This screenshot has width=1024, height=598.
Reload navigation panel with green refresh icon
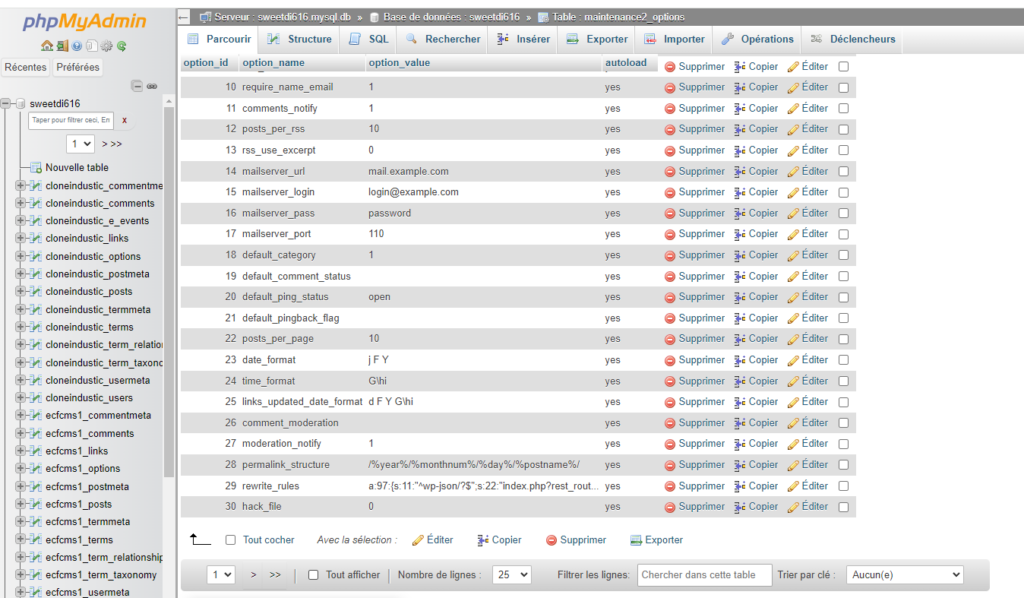[x=121, y=46]
